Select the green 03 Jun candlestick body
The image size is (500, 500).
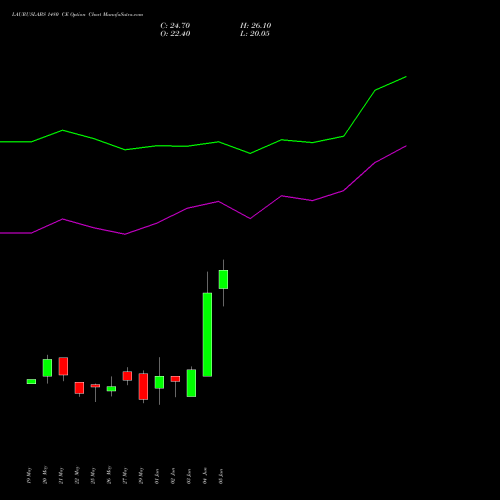coord(191,383)
